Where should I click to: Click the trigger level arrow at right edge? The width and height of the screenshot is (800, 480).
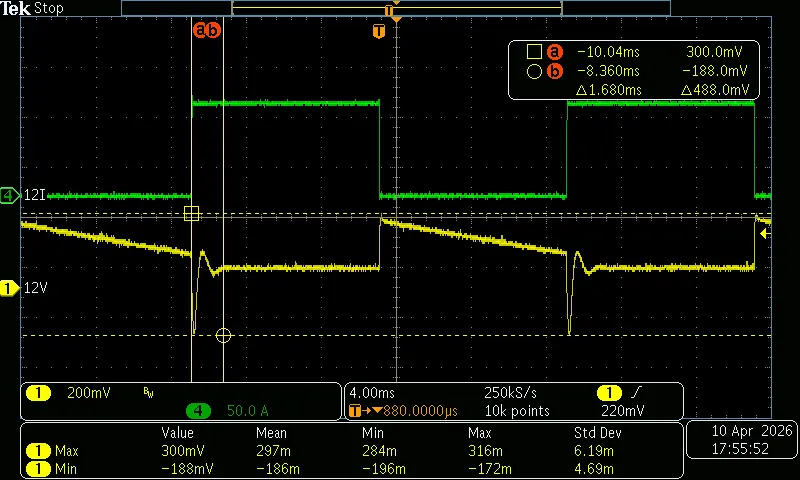[764, 234]
